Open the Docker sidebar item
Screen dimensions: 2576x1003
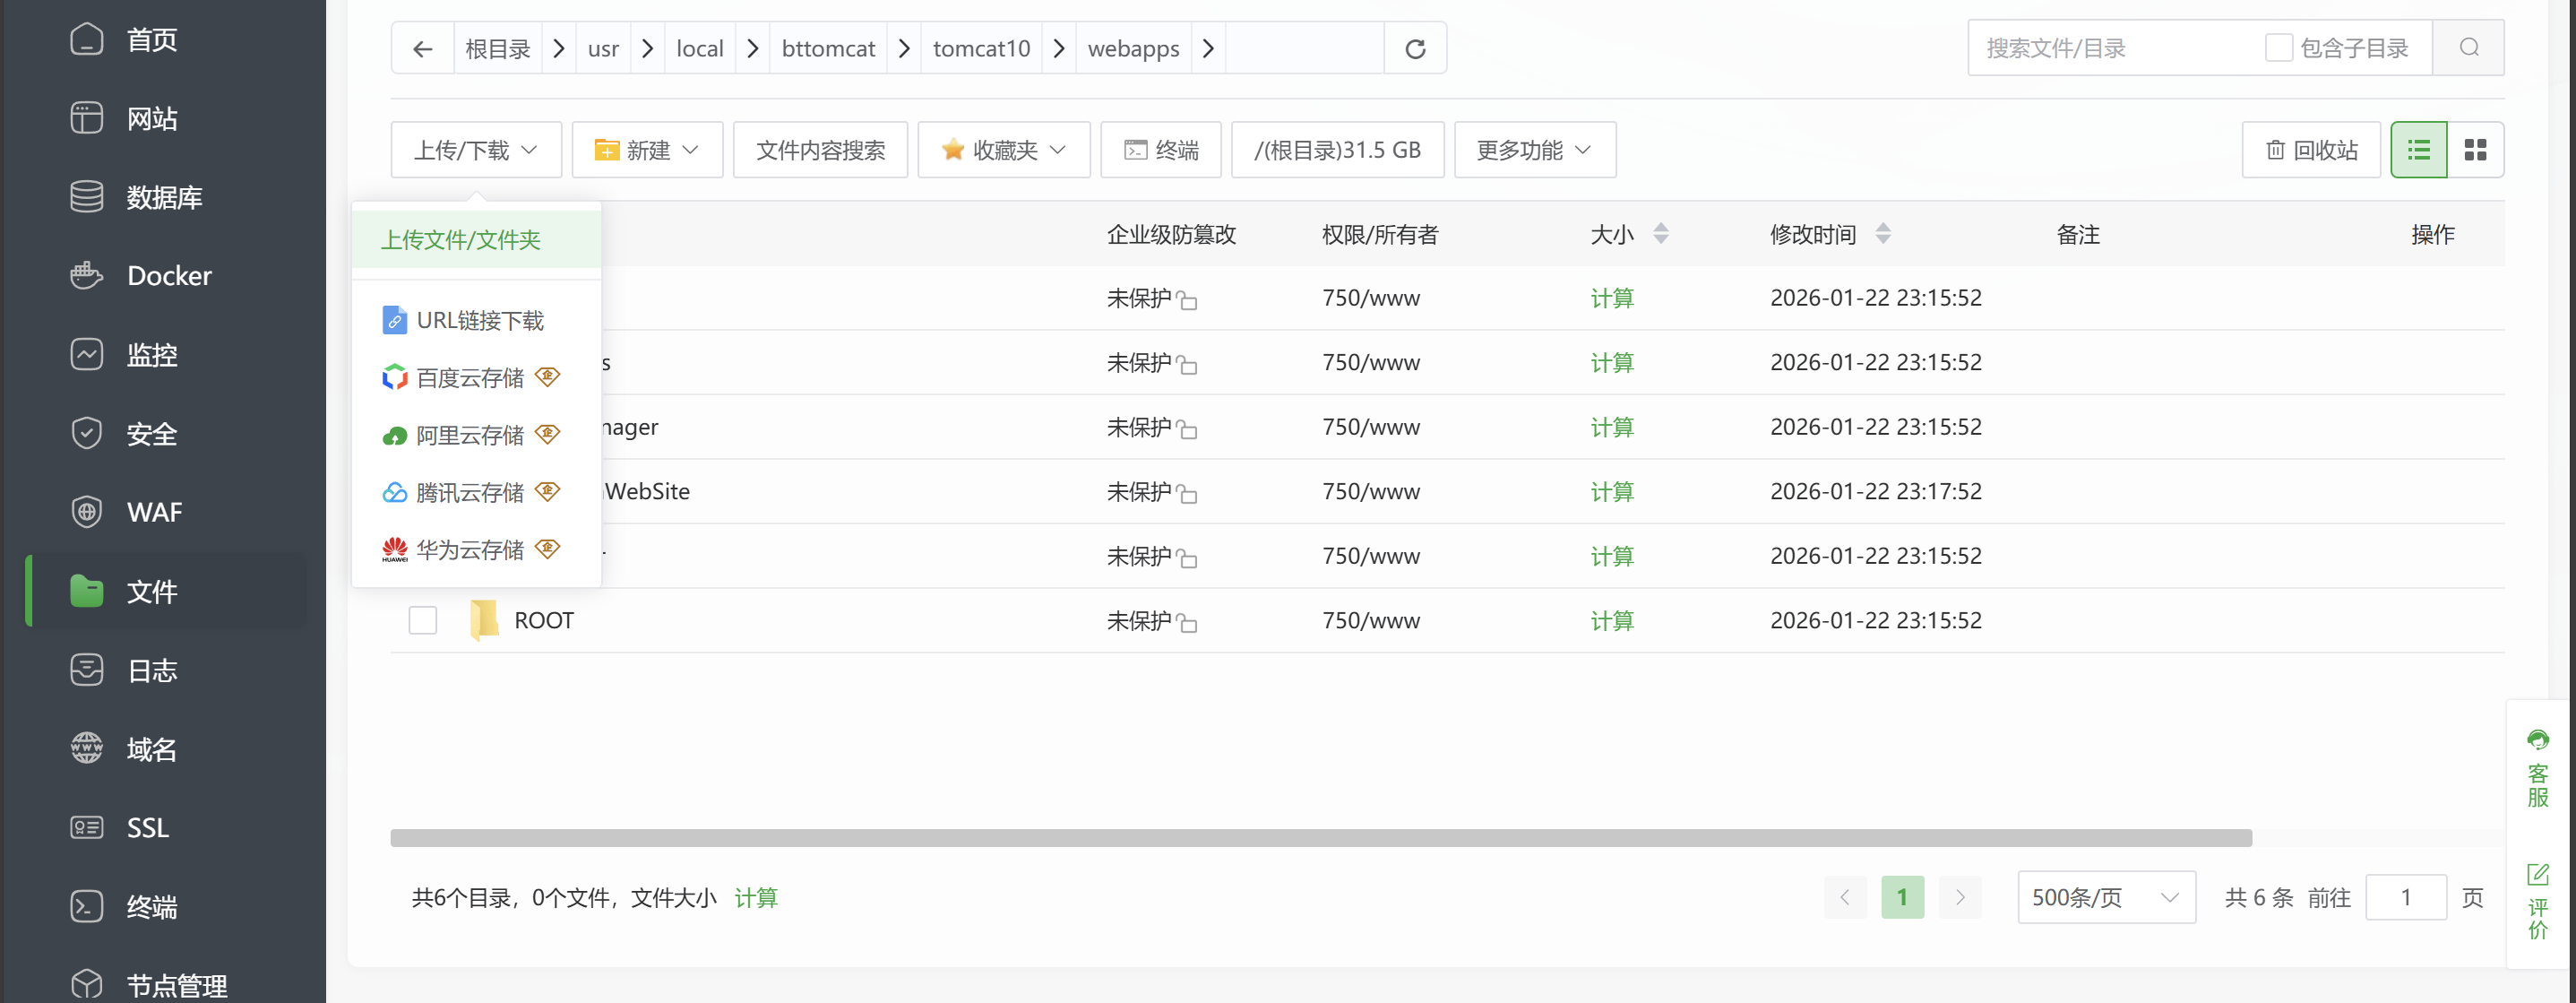coord(168,276)
